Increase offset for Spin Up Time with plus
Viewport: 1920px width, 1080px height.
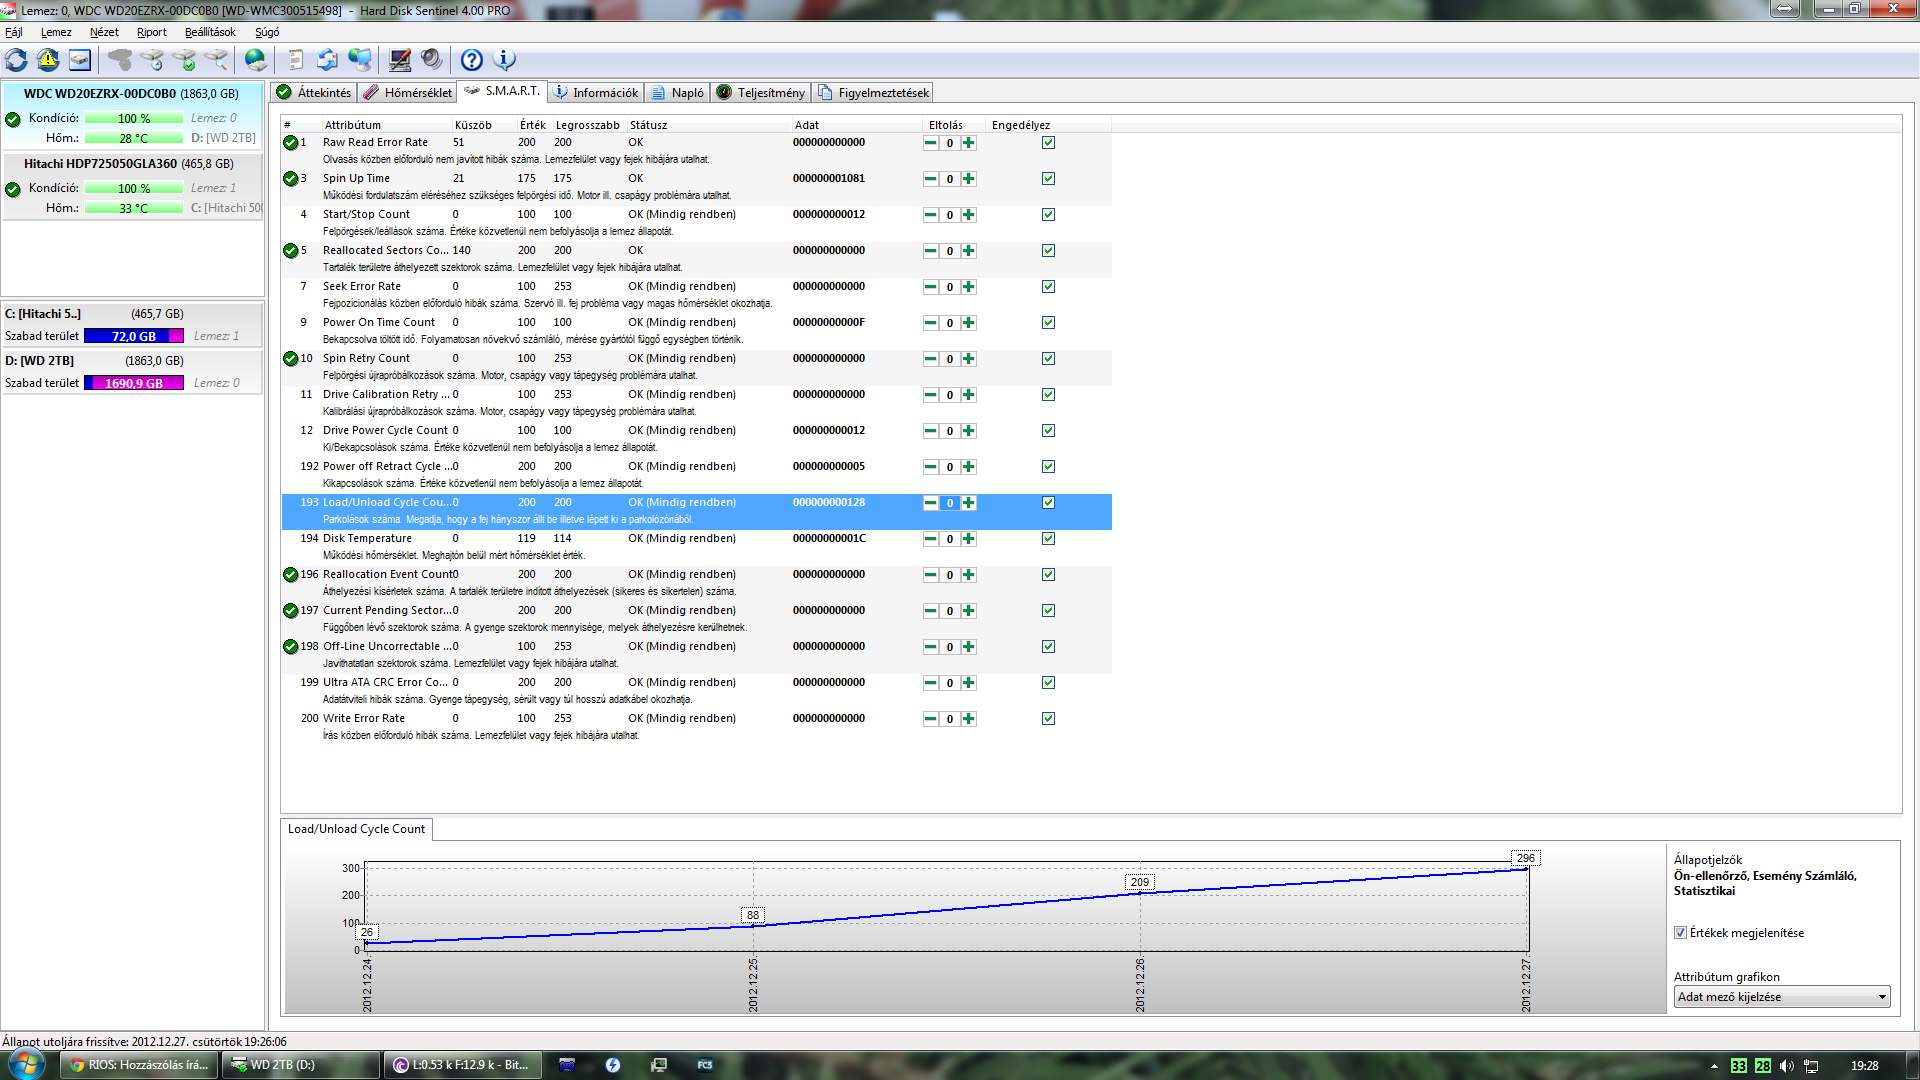point(968,179)
